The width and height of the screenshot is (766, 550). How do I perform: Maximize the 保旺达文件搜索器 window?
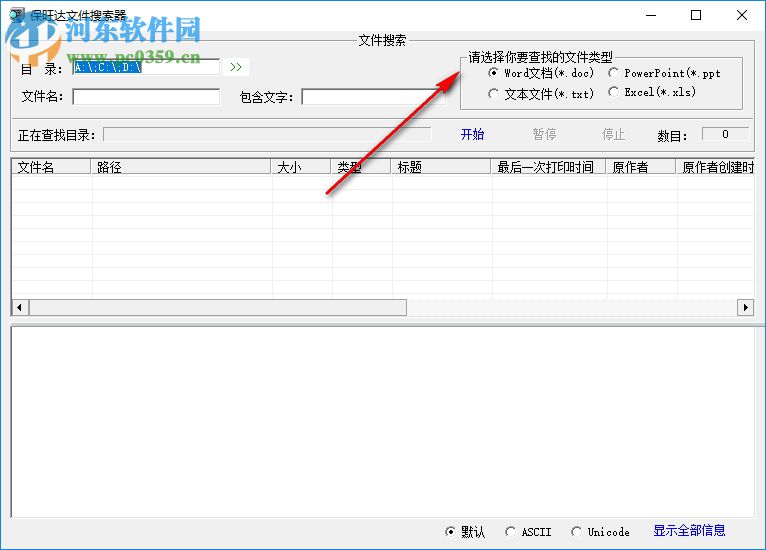pos(696,15)
